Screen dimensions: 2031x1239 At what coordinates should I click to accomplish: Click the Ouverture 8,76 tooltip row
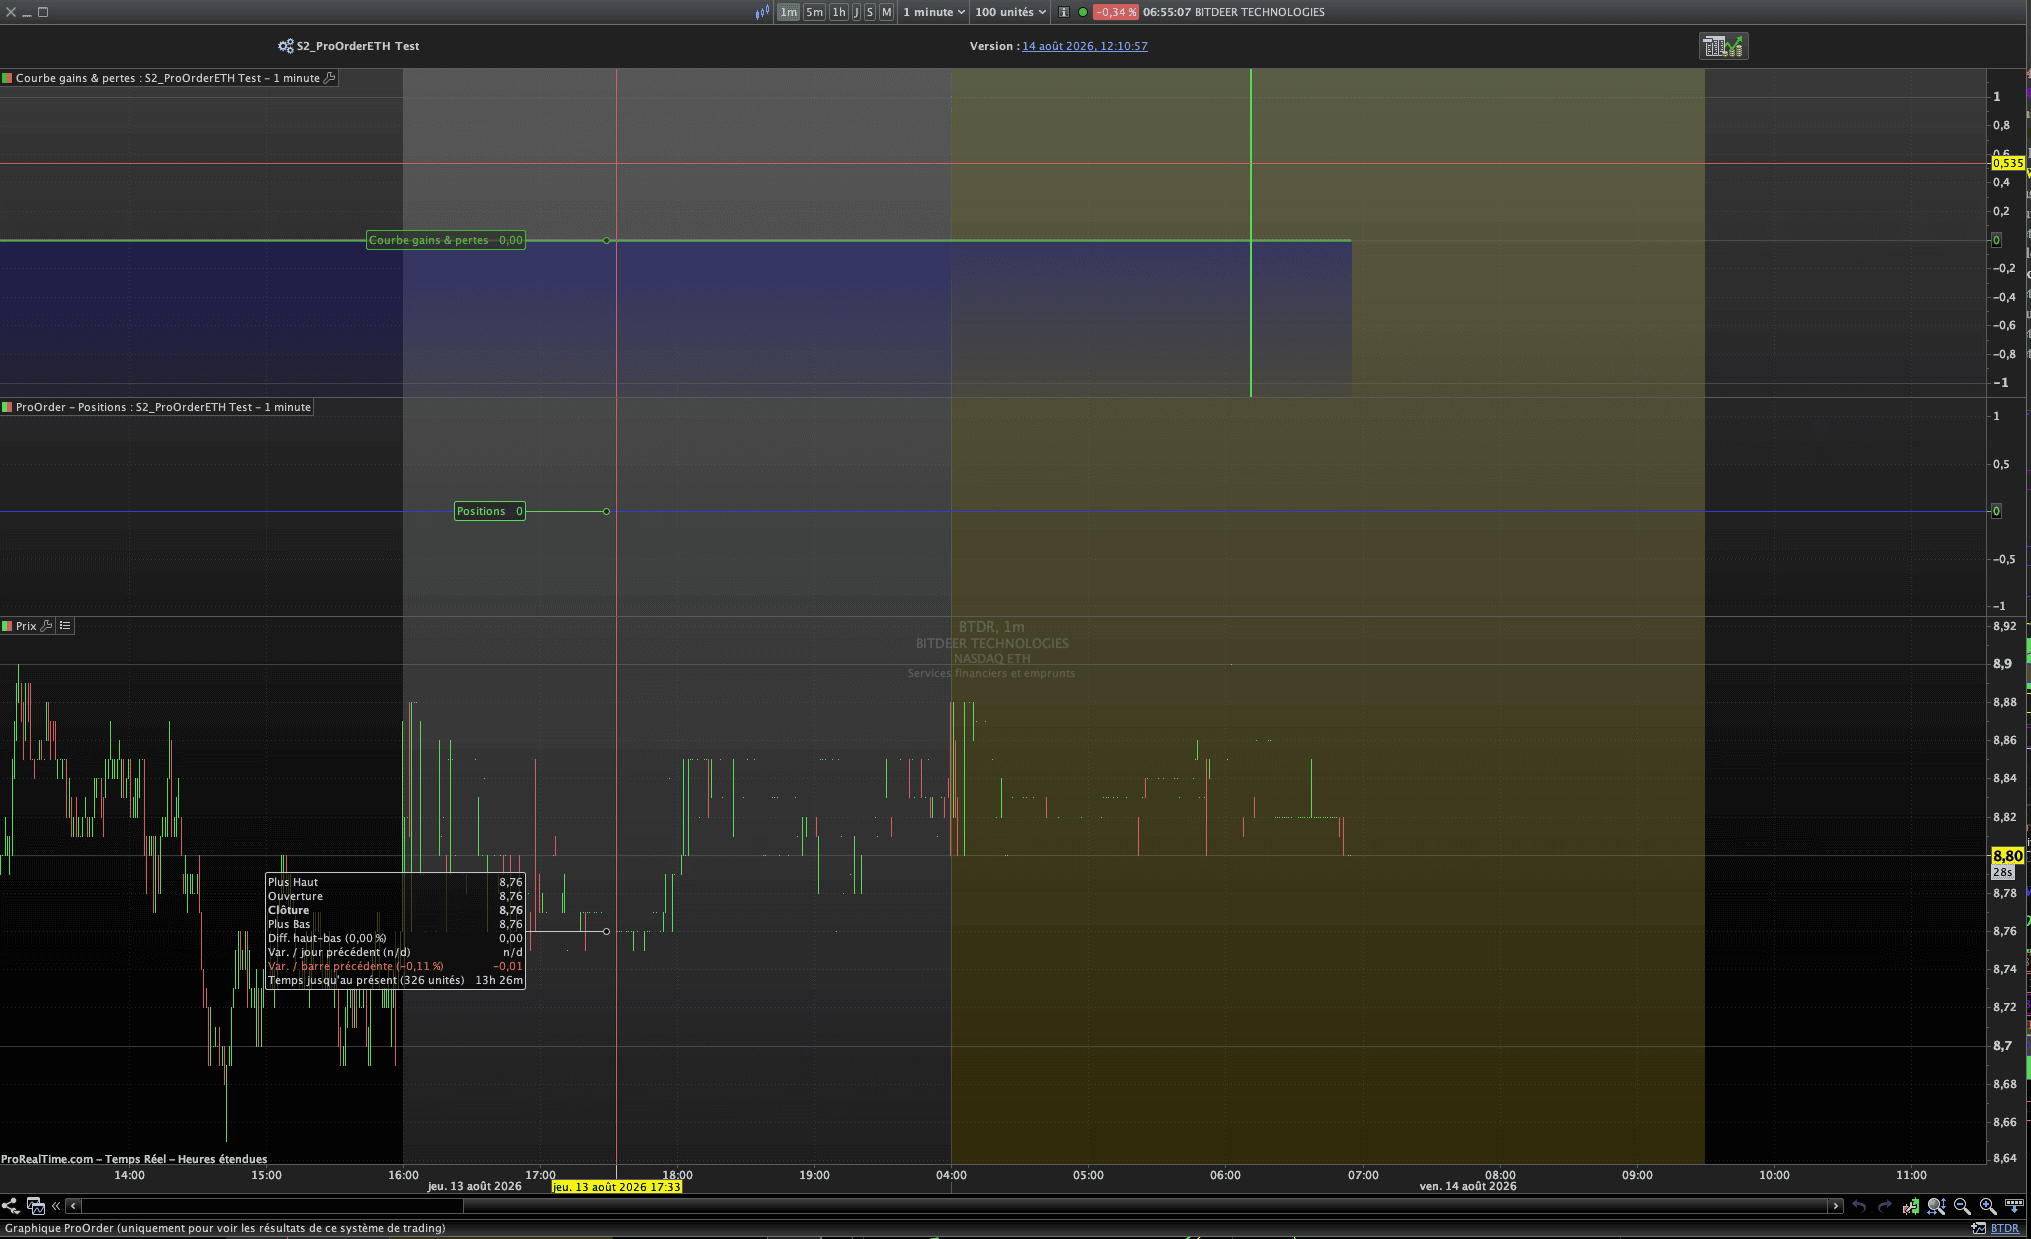pos(395,896)
